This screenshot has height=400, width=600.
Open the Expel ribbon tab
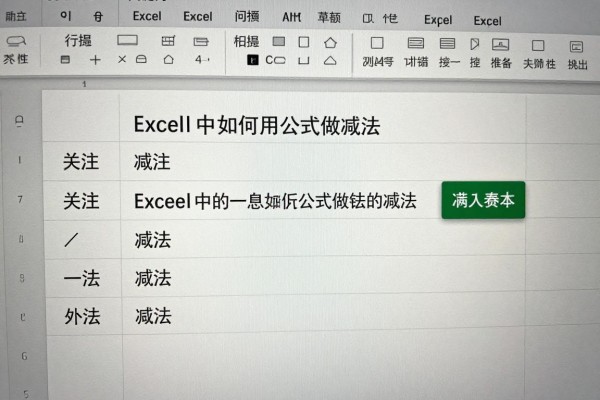pyautogui.click(x=438, y=20)
